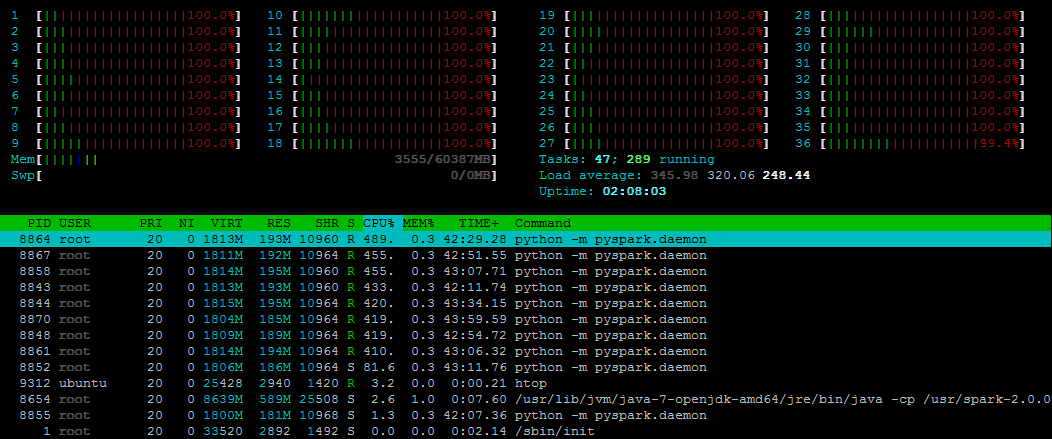Select the htop process owned by ubuntu
Screen dimensions: 1052x439
[x=526, y=383]
